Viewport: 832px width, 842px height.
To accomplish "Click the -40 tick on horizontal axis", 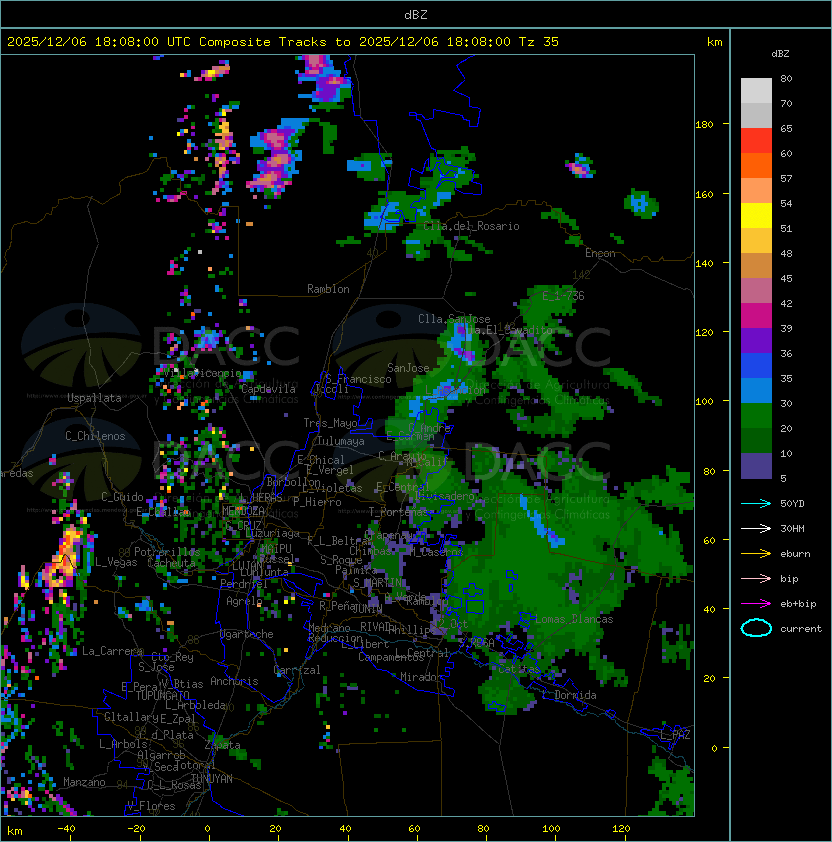I will [x=66, y=829].
